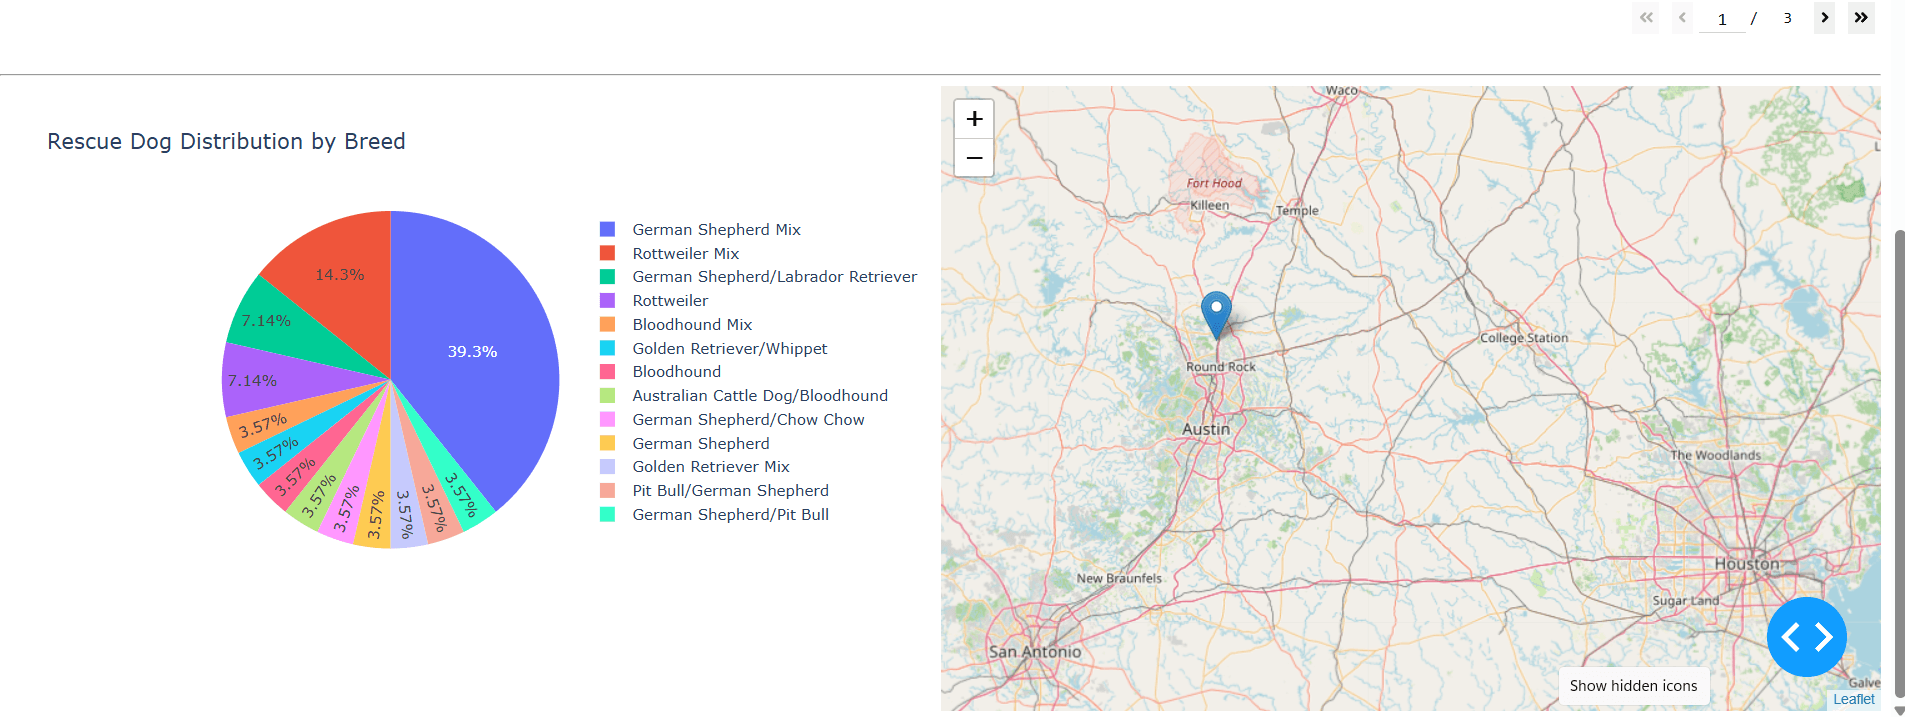Click the Houston label on map

pos(1747,564)
